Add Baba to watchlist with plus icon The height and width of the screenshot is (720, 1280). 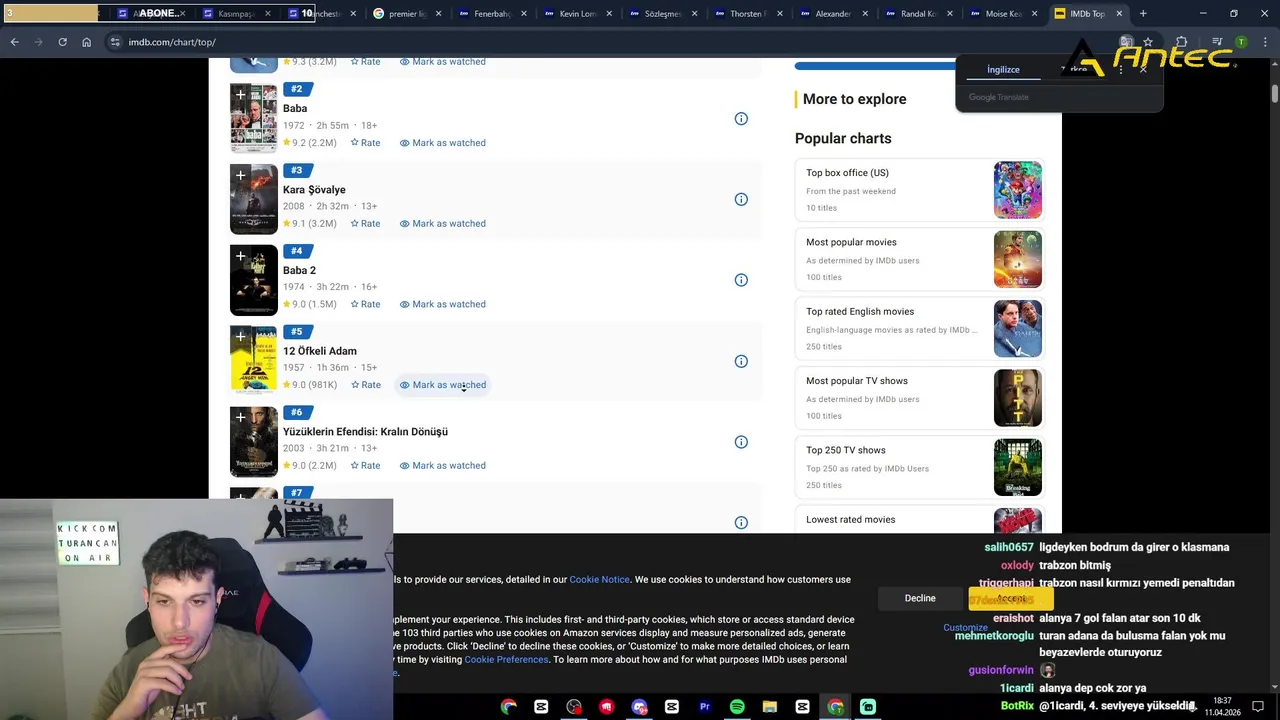[x=240, y=95]
